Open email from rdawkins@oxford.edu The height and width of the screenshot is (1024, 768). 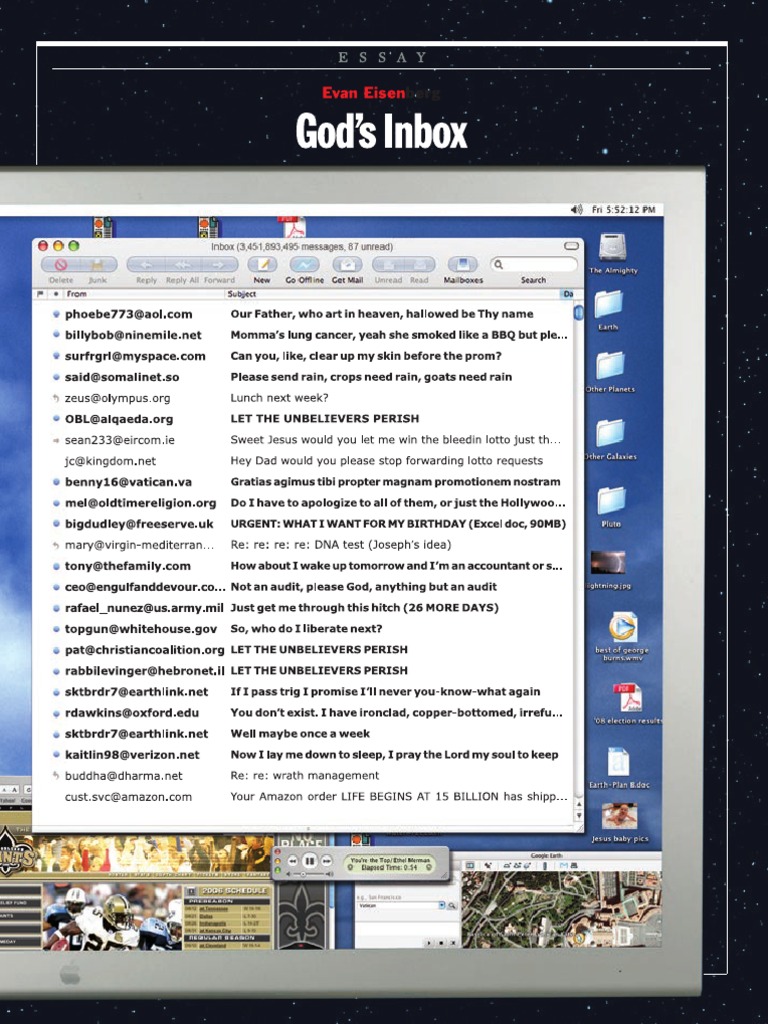[x=303, y=712]
